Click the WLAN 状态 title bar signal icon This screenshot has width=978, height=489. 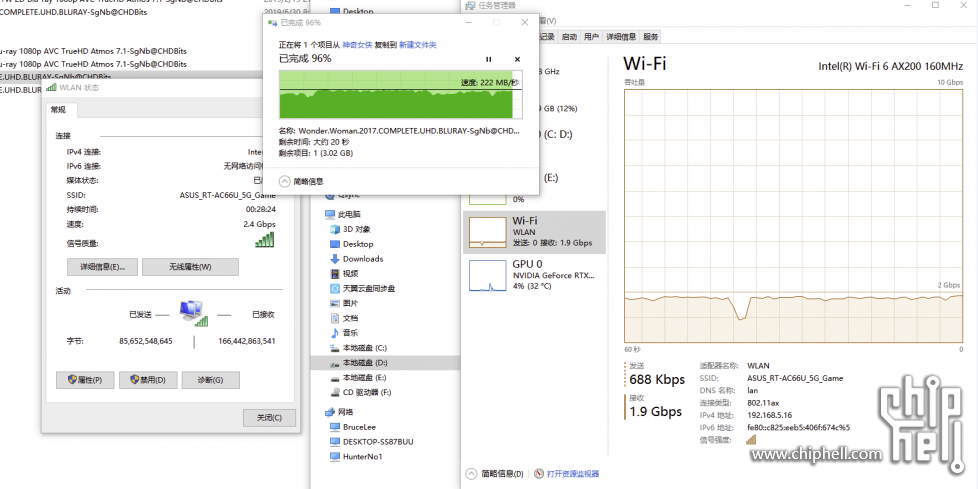coord(51,87)
